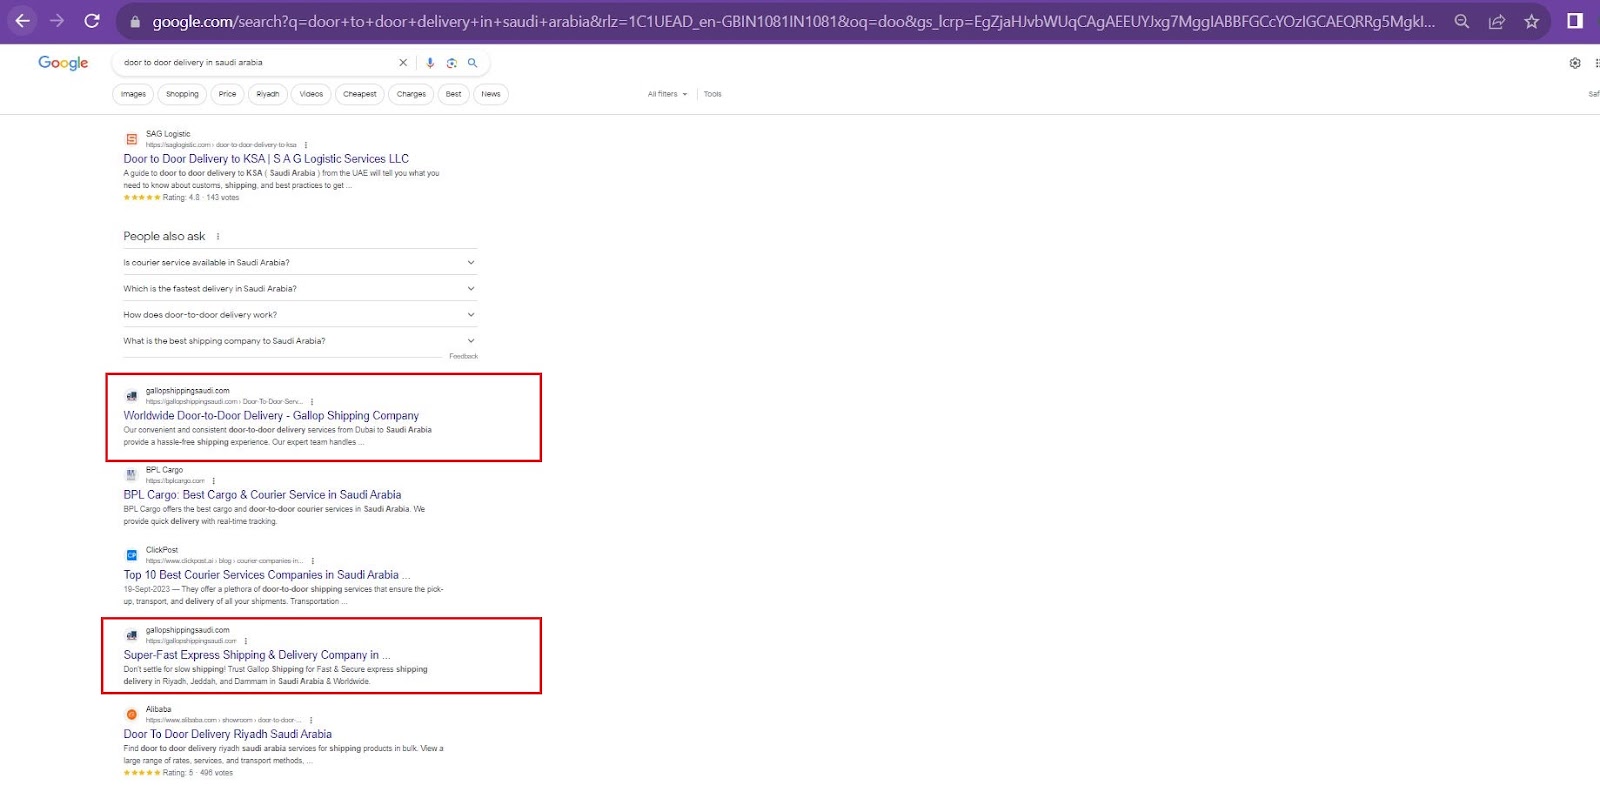Reload the page with the refresh icon
1600x792 pixels.
(92, 21)
